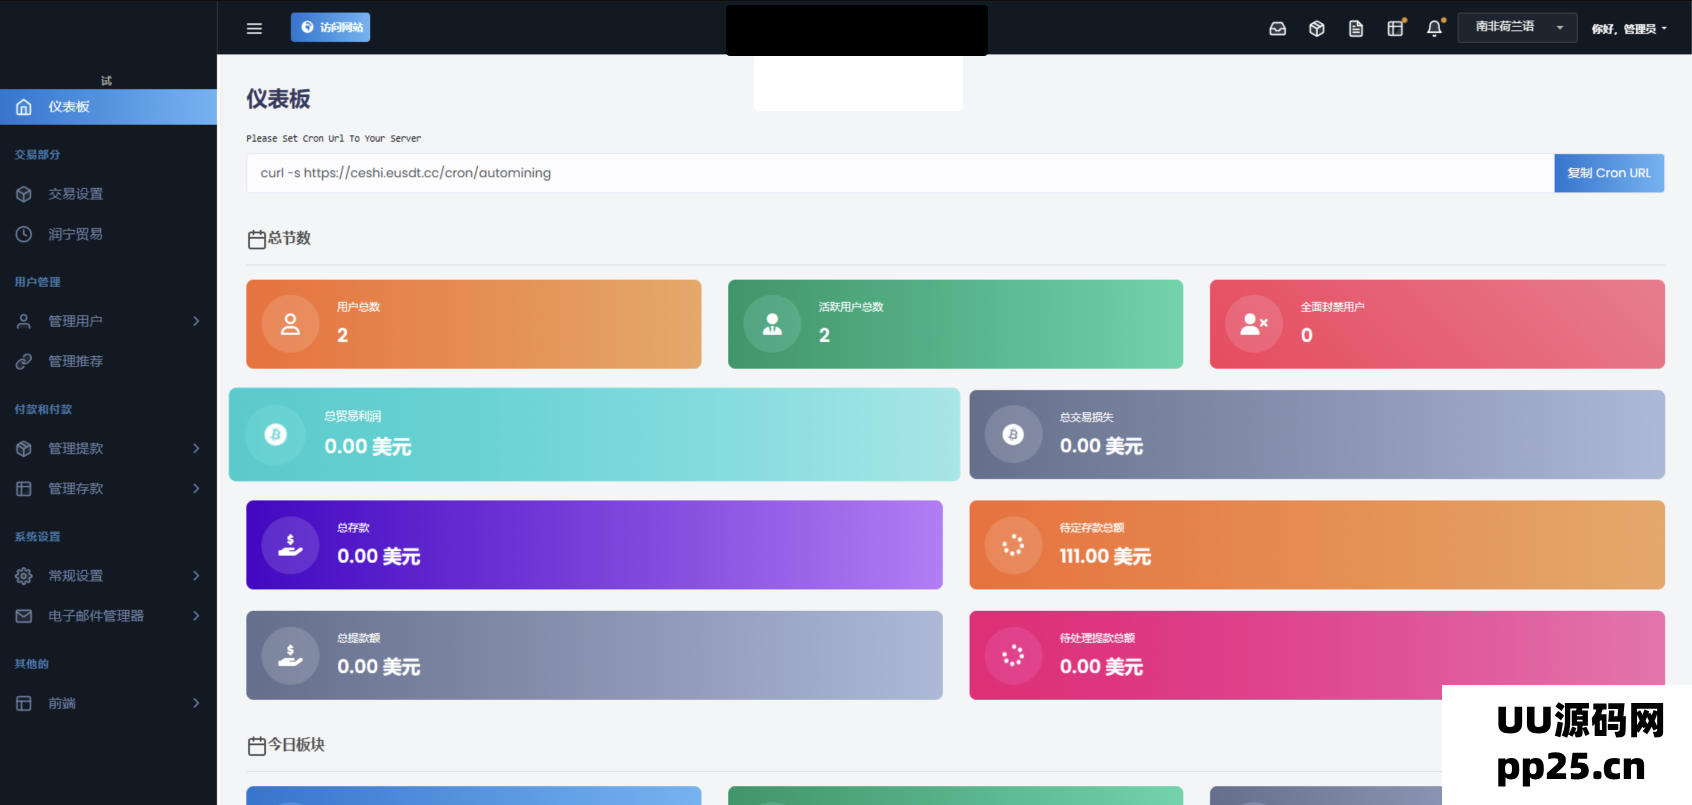Click the calendar icon beside 总节数
The image size is (1692, 805).
[256, 239]
